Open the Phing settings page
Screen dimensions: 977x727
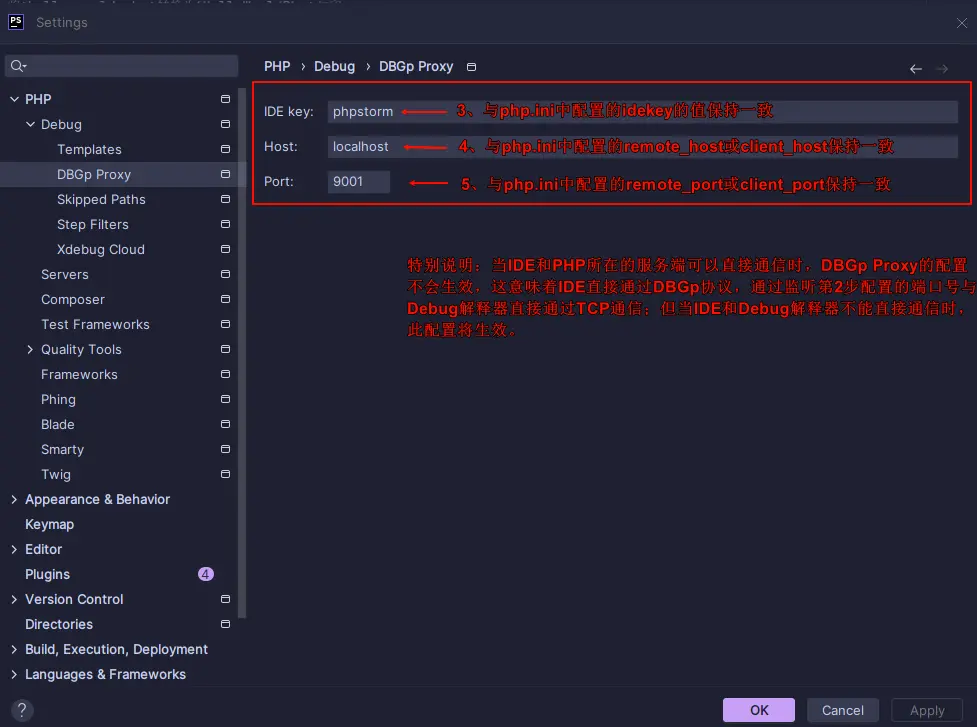pos(58,399)
